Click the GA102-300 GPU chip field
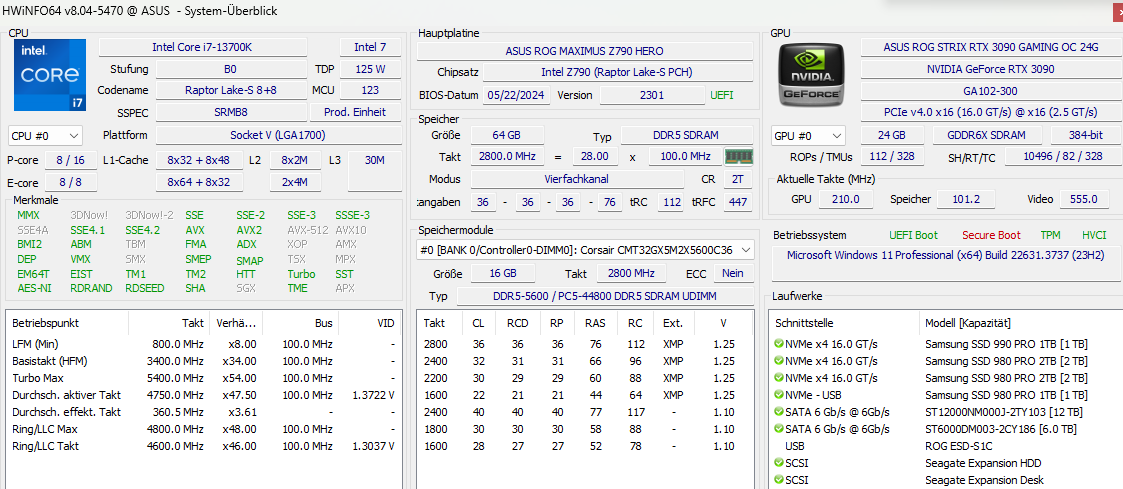1123x489 pixels. pyautogui.click(x=991, y=91)
